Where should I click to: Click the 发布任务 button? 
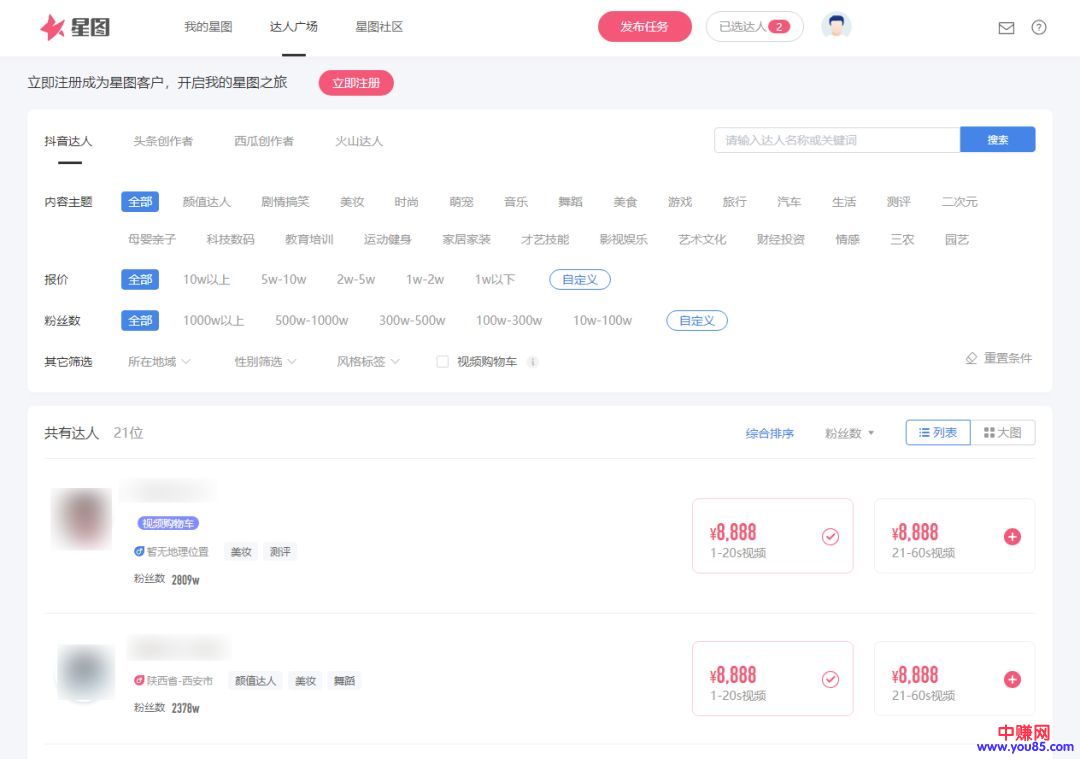pos(644,27)
